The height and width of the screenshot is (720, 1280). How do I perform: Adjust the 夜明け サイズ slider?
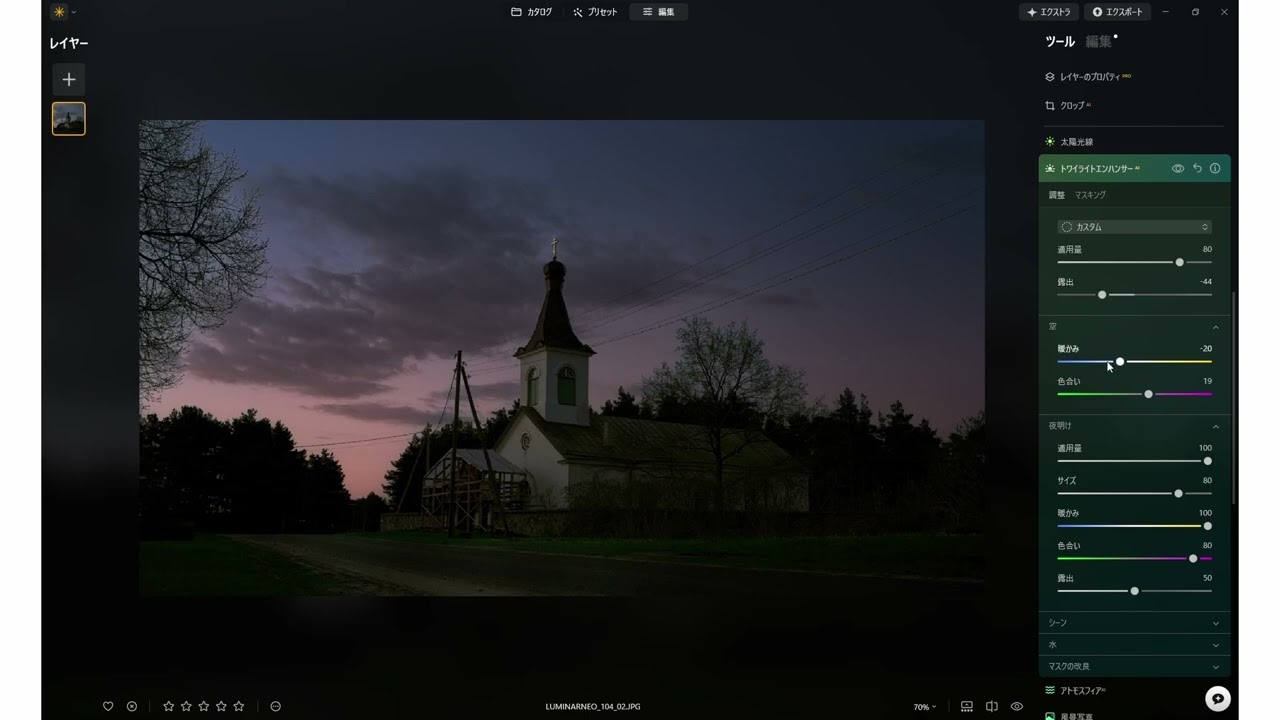(1178, 493)
